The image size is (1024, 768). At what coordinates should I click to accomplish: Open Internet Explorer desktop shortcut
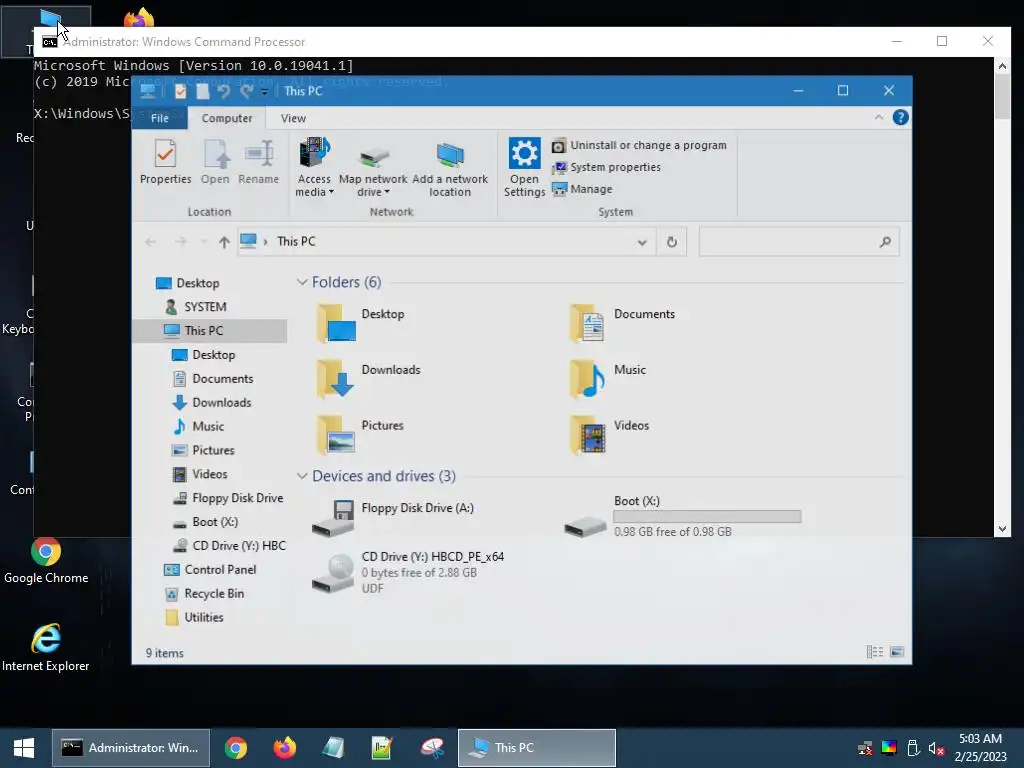[x=46, y=648]
